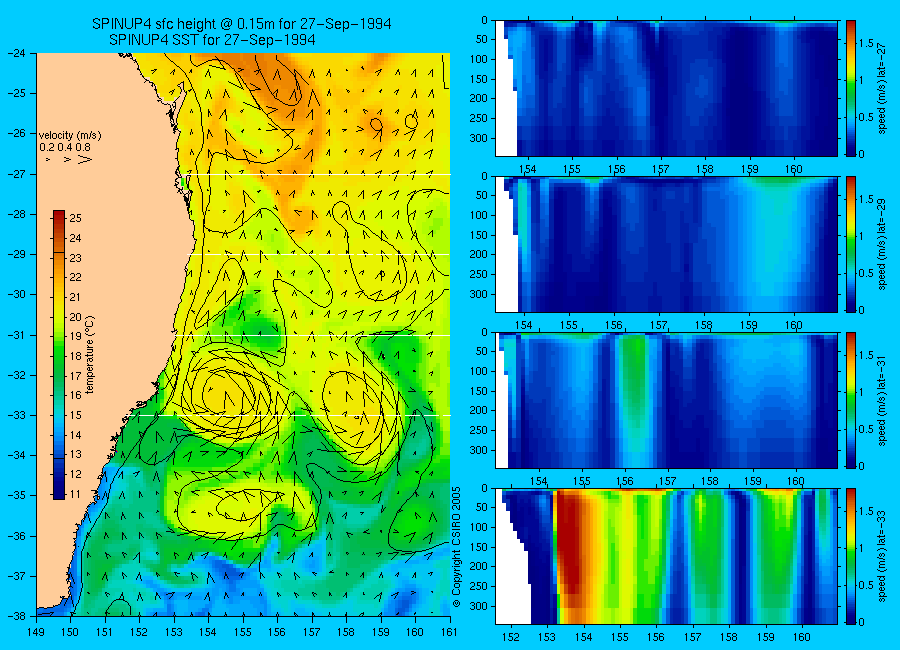Click the longitude label '149' on the map axis

pos(36,632)
